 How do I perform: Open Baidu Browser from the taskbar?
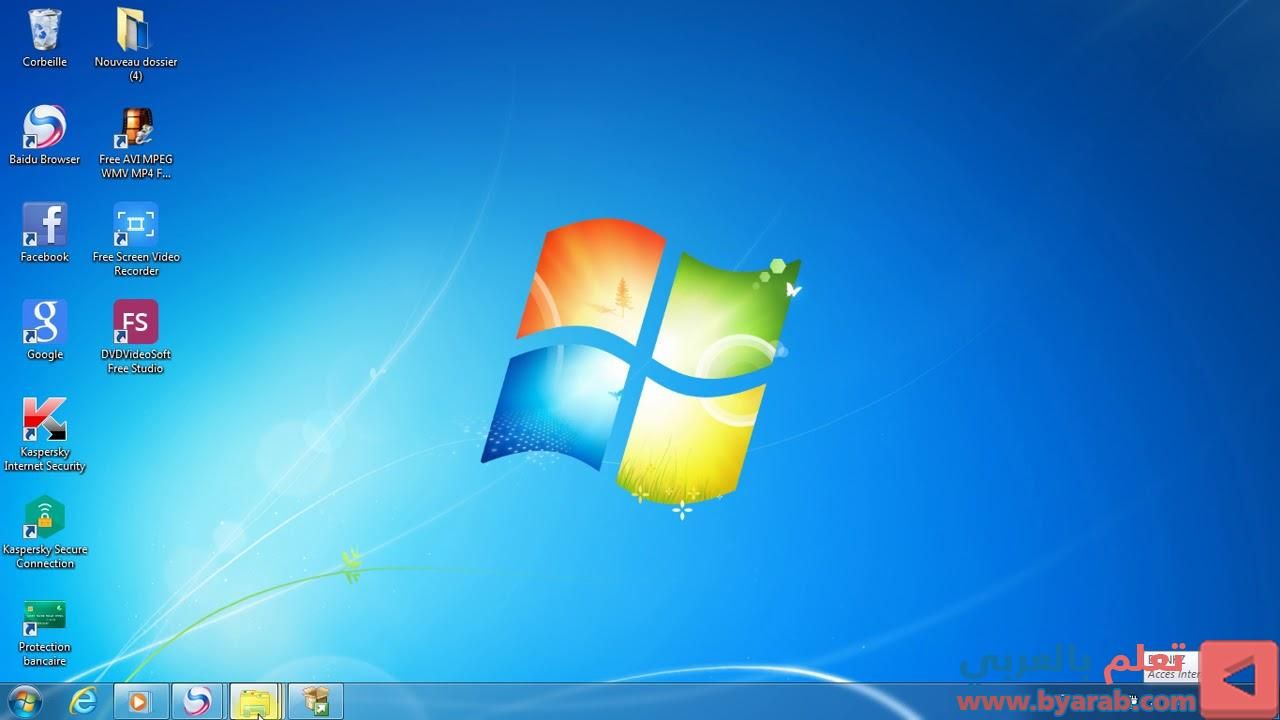(x=197, y=701)
